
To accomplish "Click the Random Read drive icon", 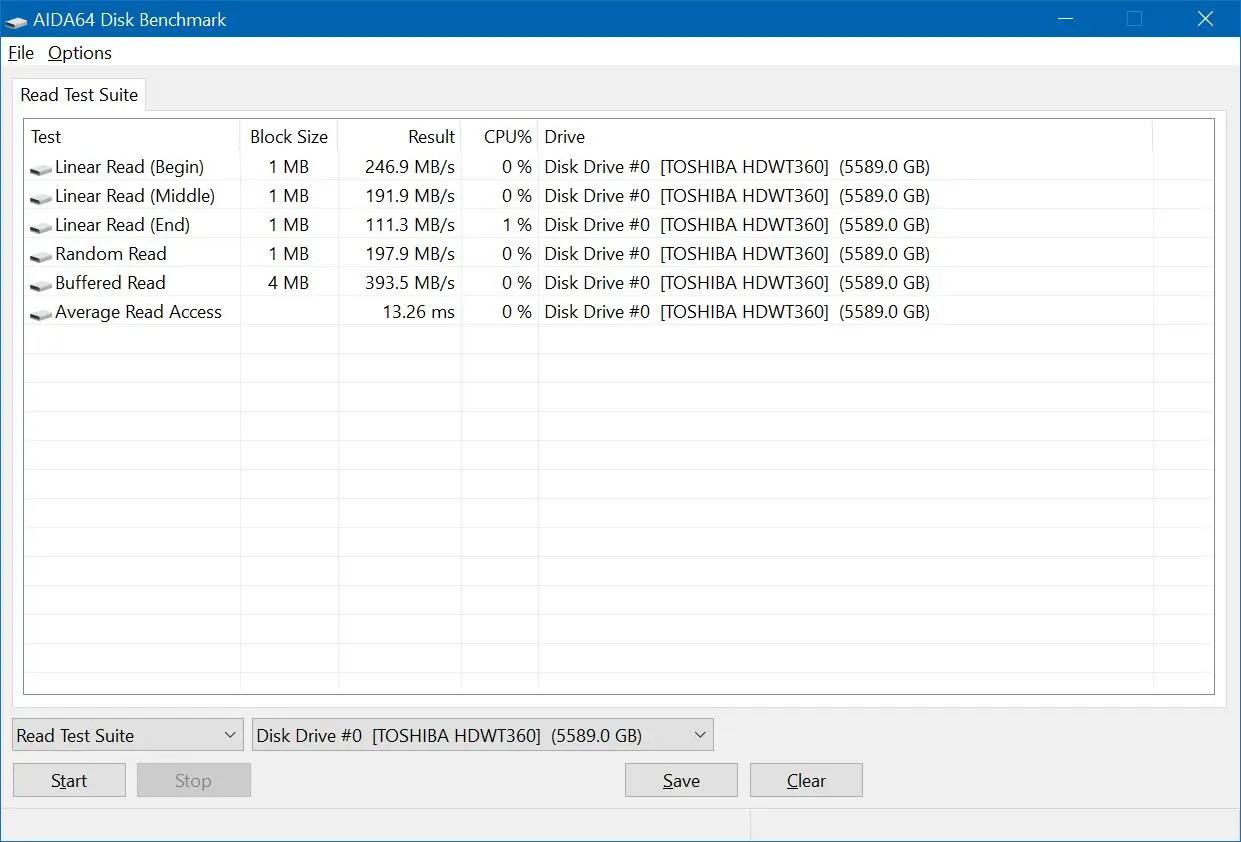I will point(41,256).
